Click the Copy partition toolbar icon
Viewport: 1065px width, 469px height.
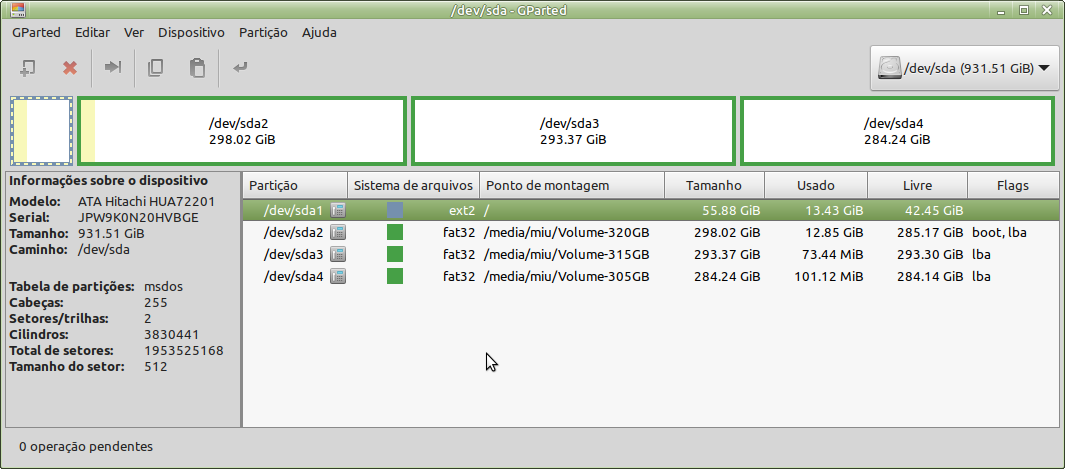pyautogui.click(x=155, y=68)
